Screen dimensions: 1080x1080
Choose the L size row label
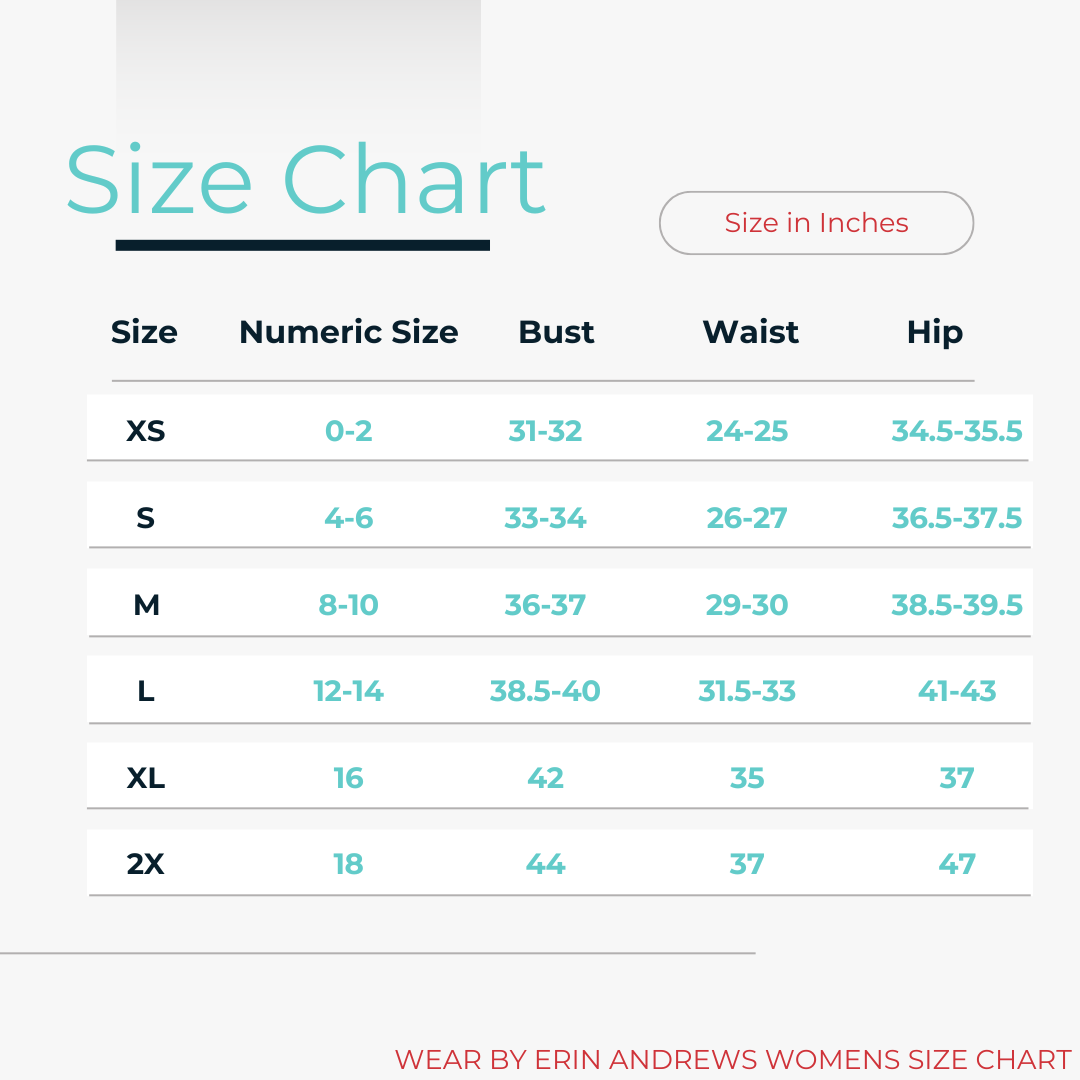point(146,691)
